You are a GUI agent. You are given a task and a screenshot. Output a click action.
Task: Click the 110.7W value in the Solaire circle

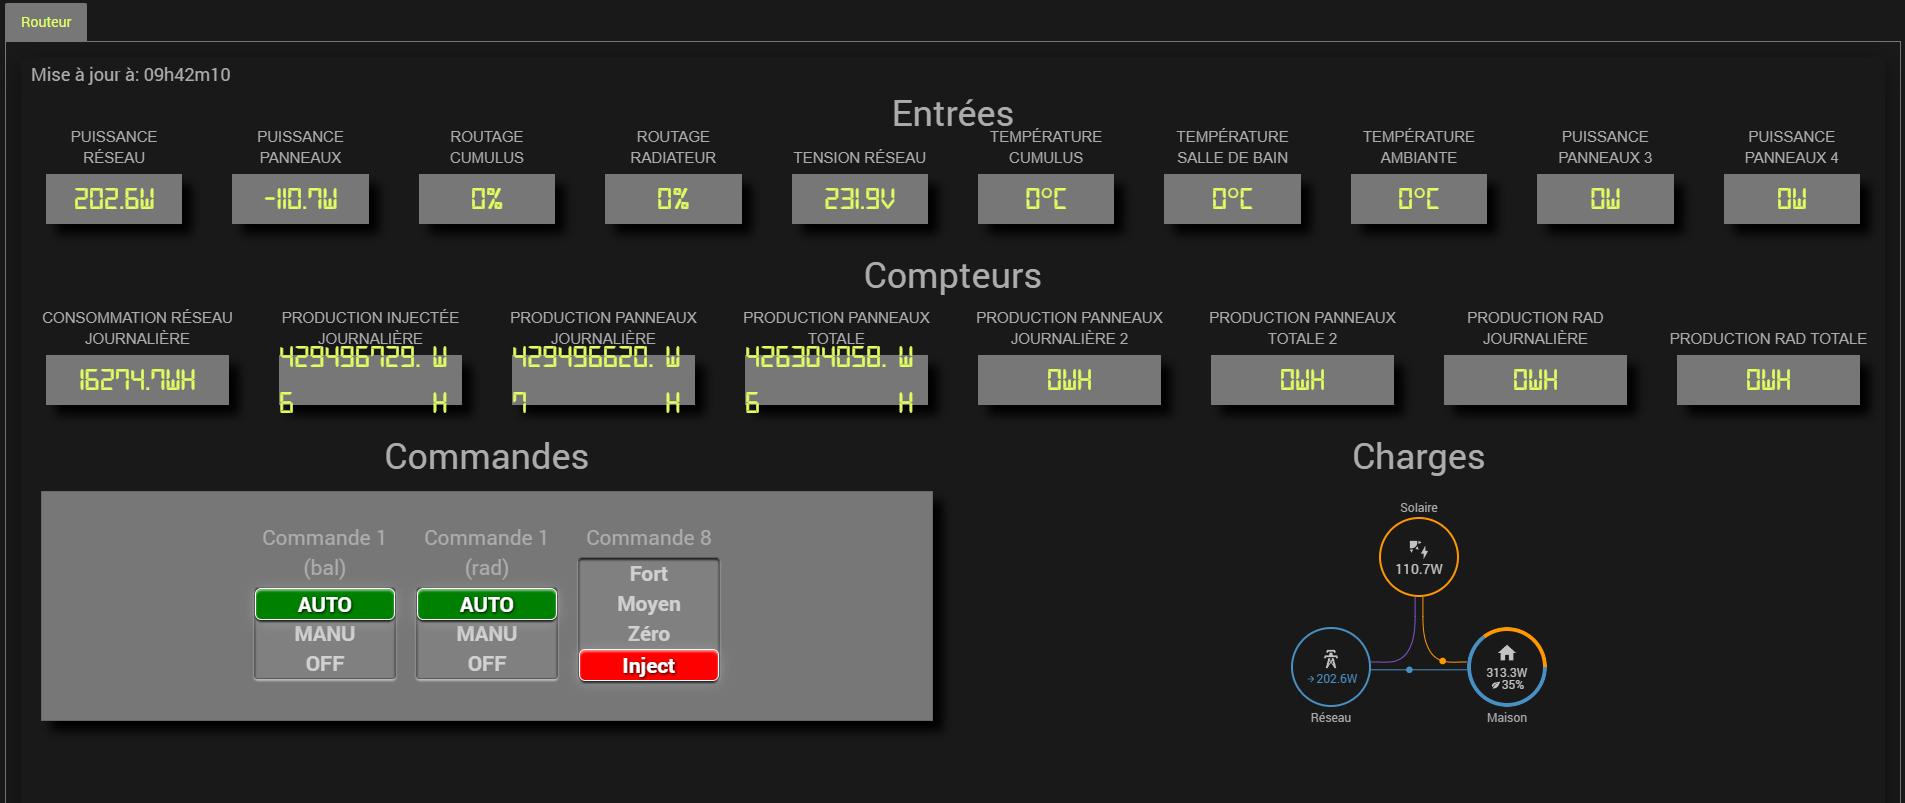[x=1419, y=569]
